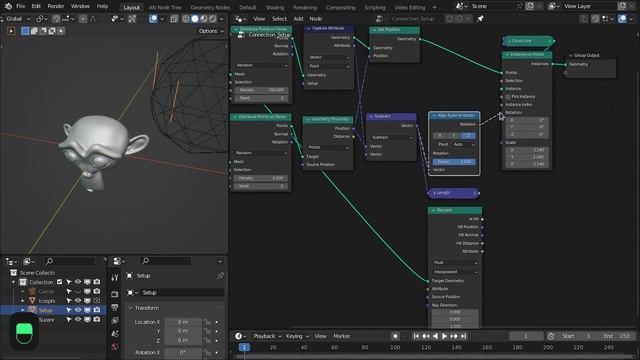Jump to first frame in timeline
Viewport: 640px width, 360px height.
coord(416,336)
